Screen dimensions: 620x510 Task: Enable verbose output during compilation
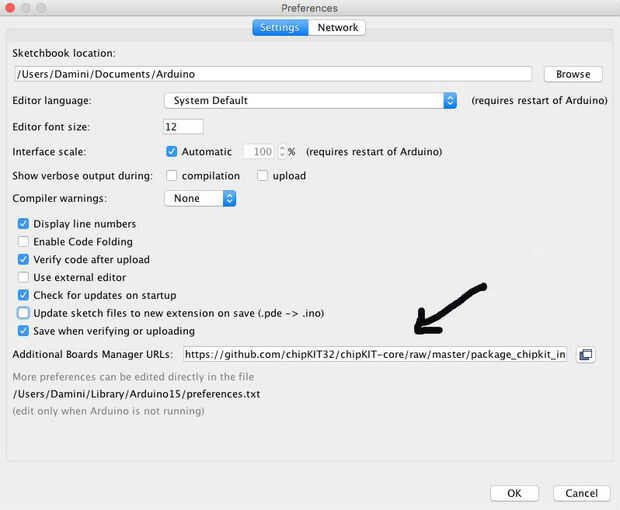click(172, 175)
